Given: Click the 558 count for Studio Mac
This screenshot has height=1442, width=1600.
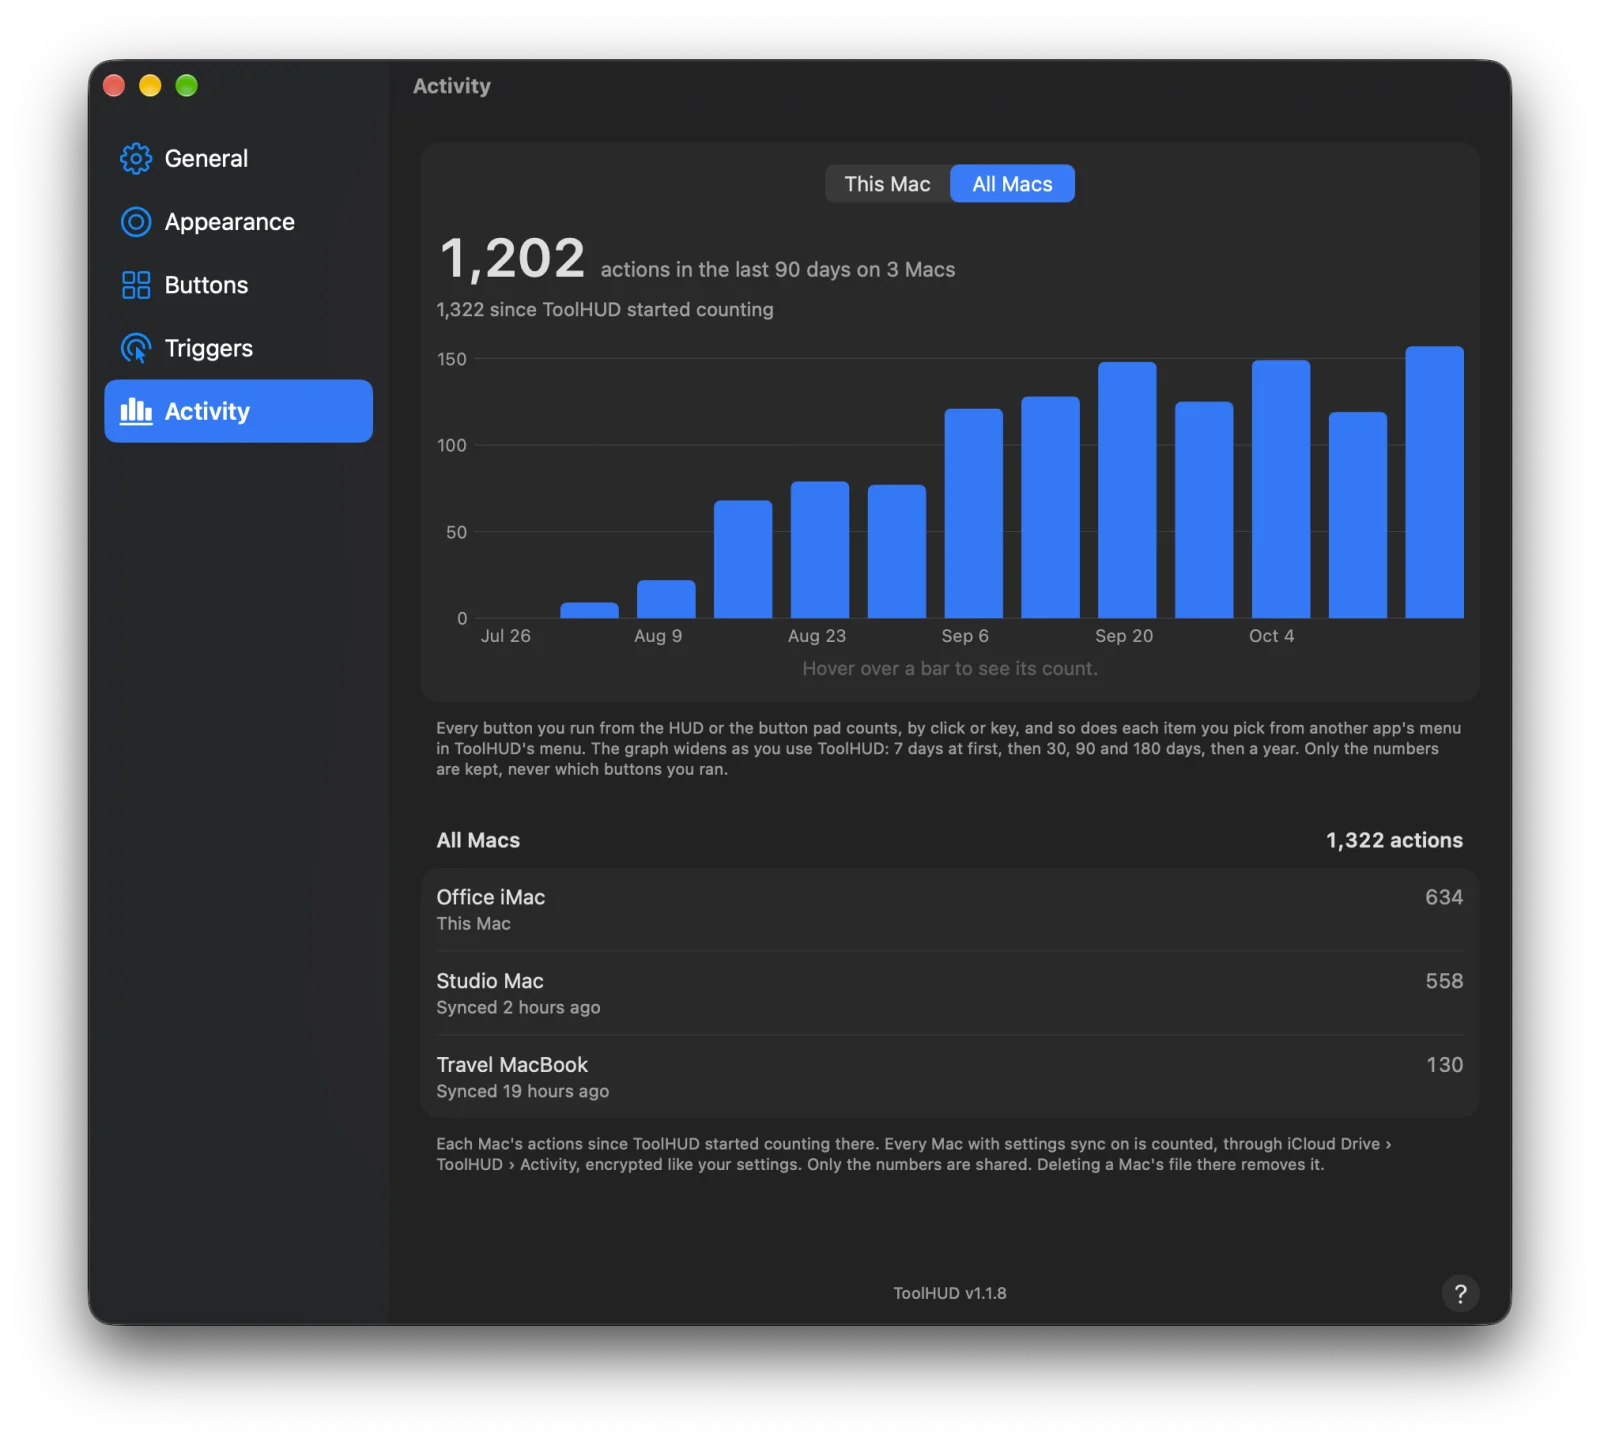Looking at the screenshot, I should pos(1443,981).
